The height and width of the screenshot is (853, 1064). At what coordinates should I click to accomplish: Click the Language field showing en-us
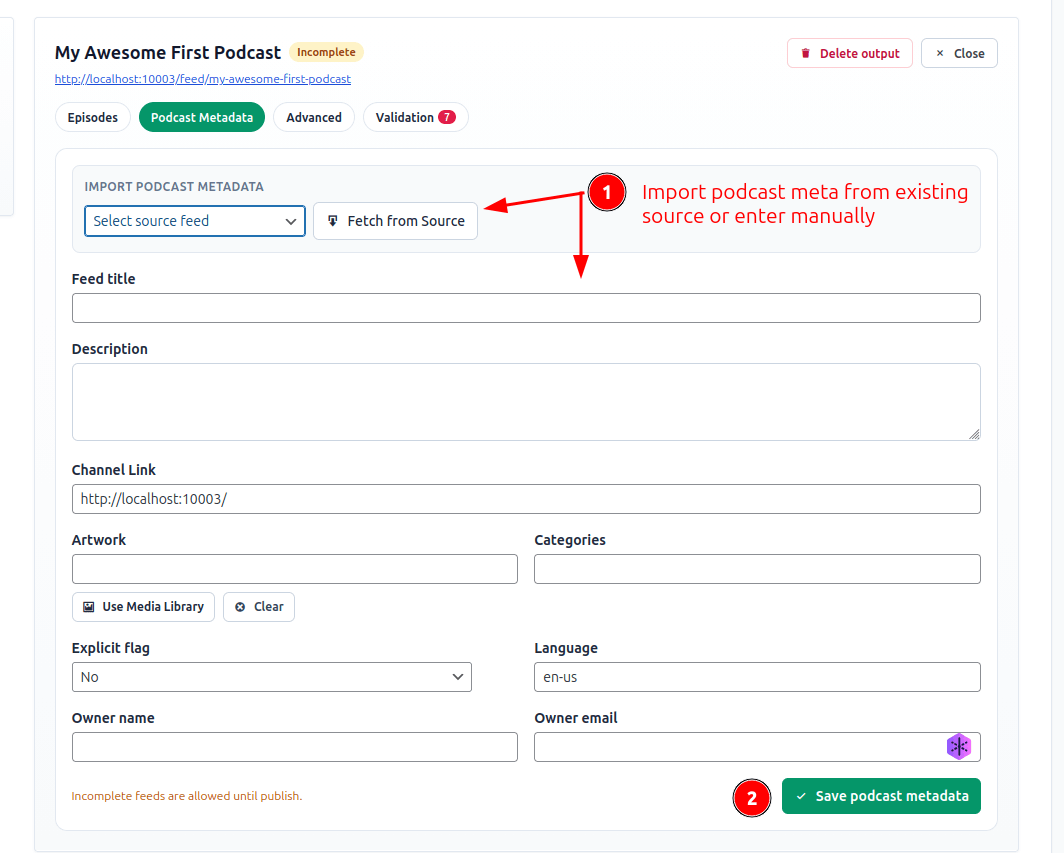(757, 677)
